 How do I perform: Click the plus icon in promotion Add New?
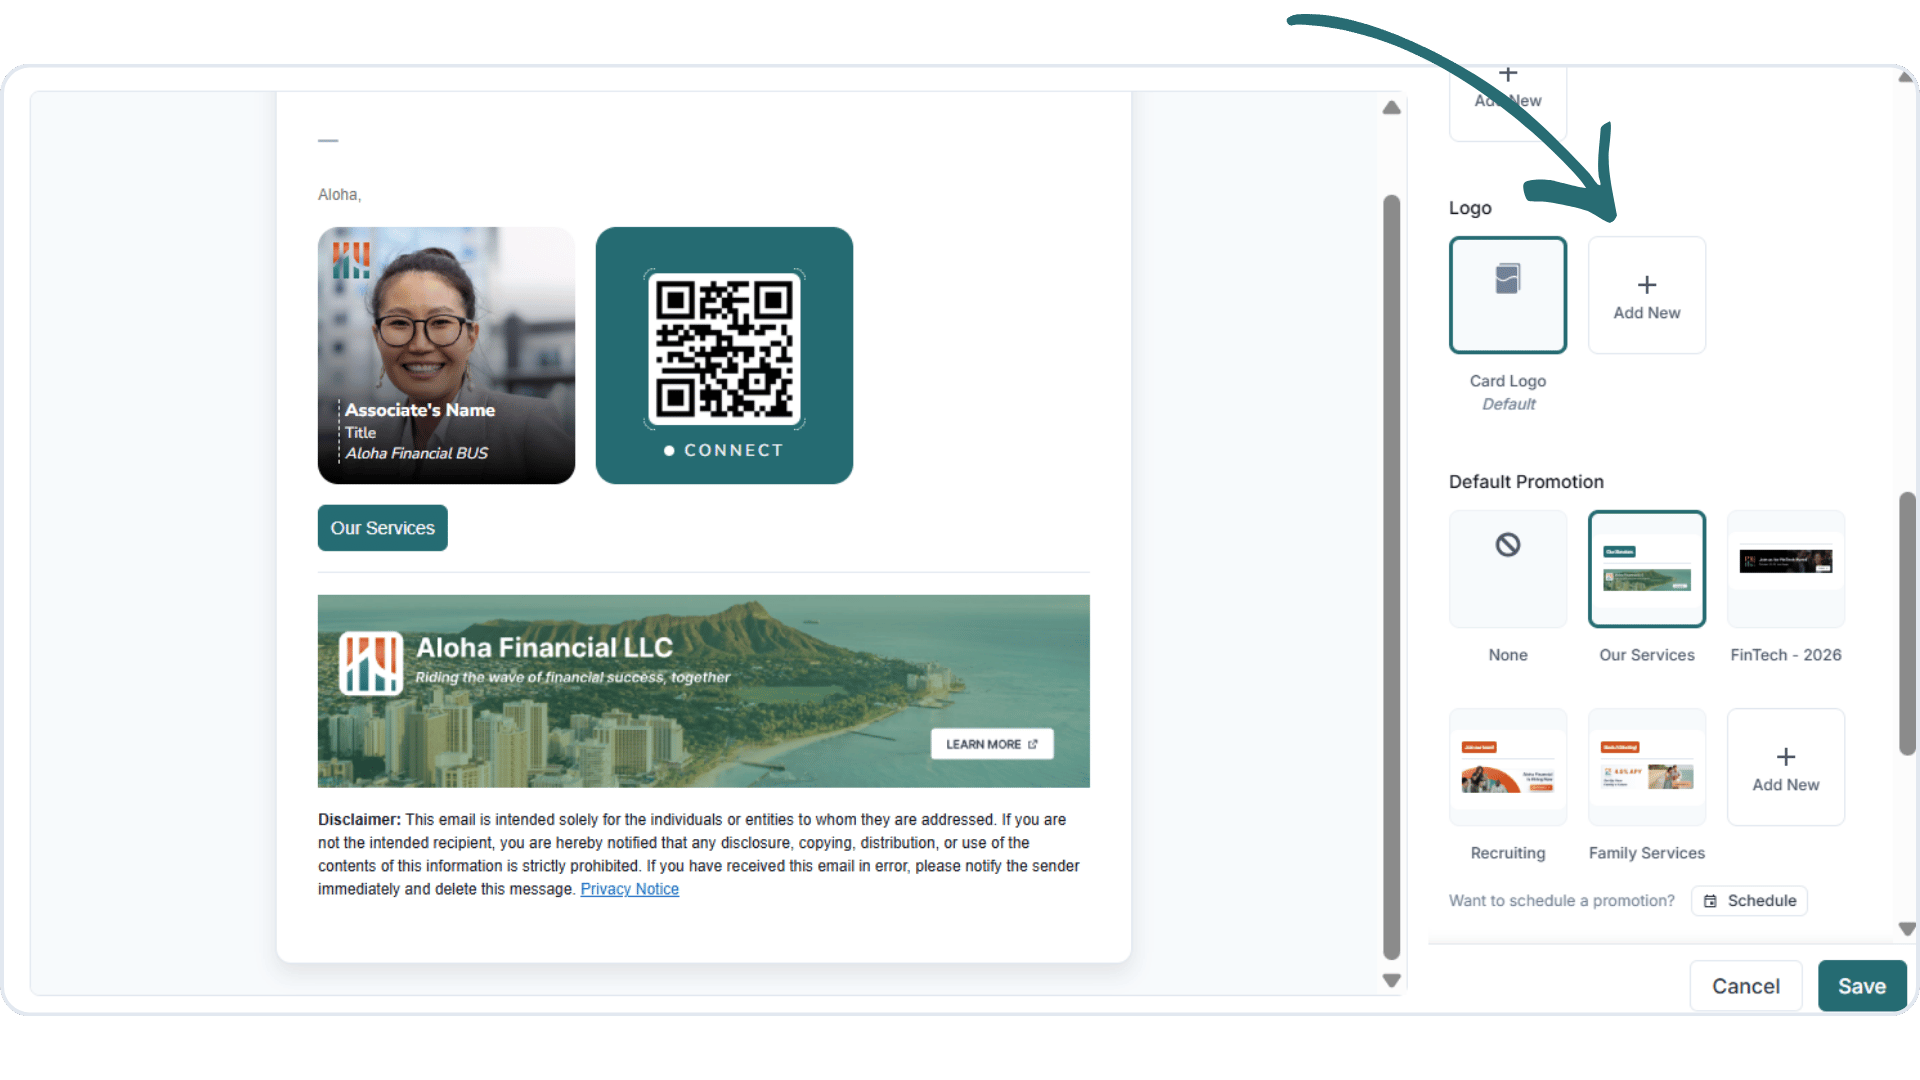click(1785, 757)
